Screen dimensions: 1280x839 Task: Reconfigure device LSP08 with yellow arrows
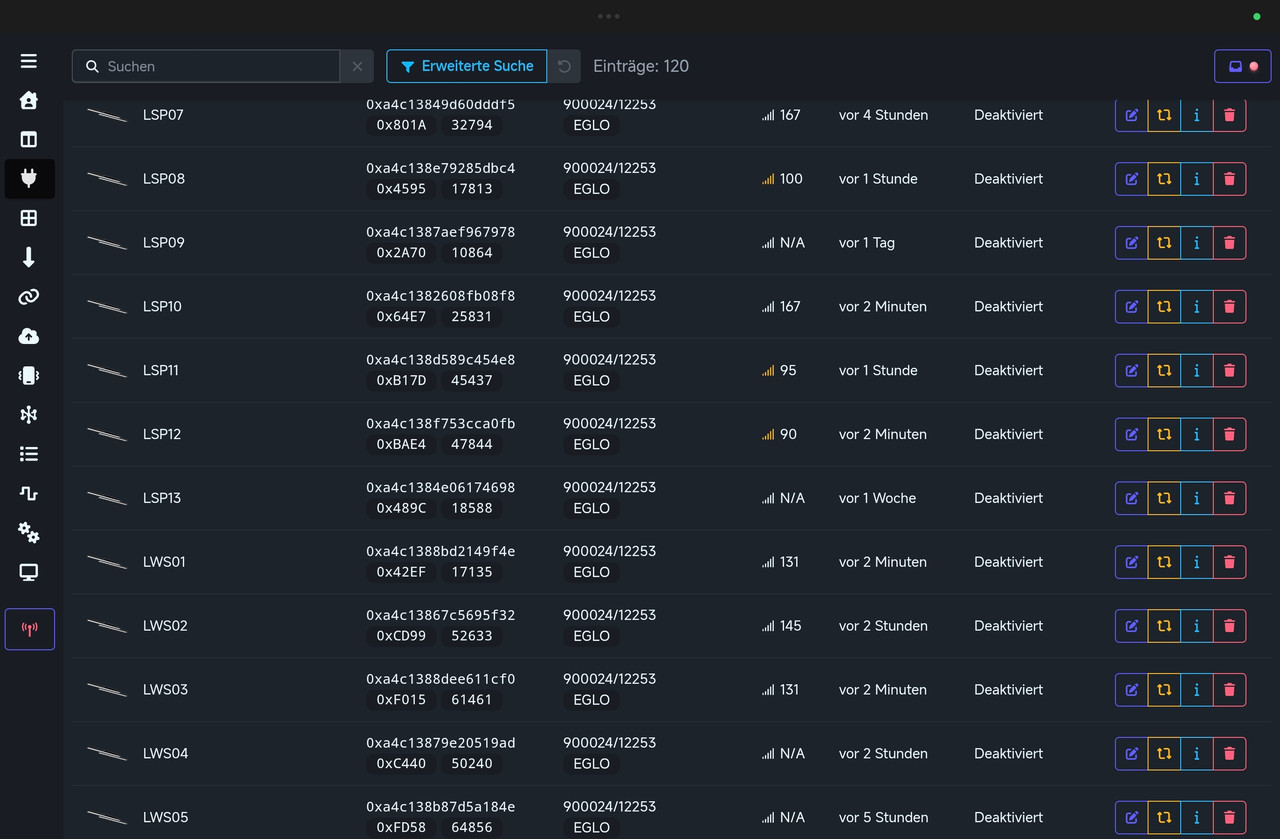1164,179
